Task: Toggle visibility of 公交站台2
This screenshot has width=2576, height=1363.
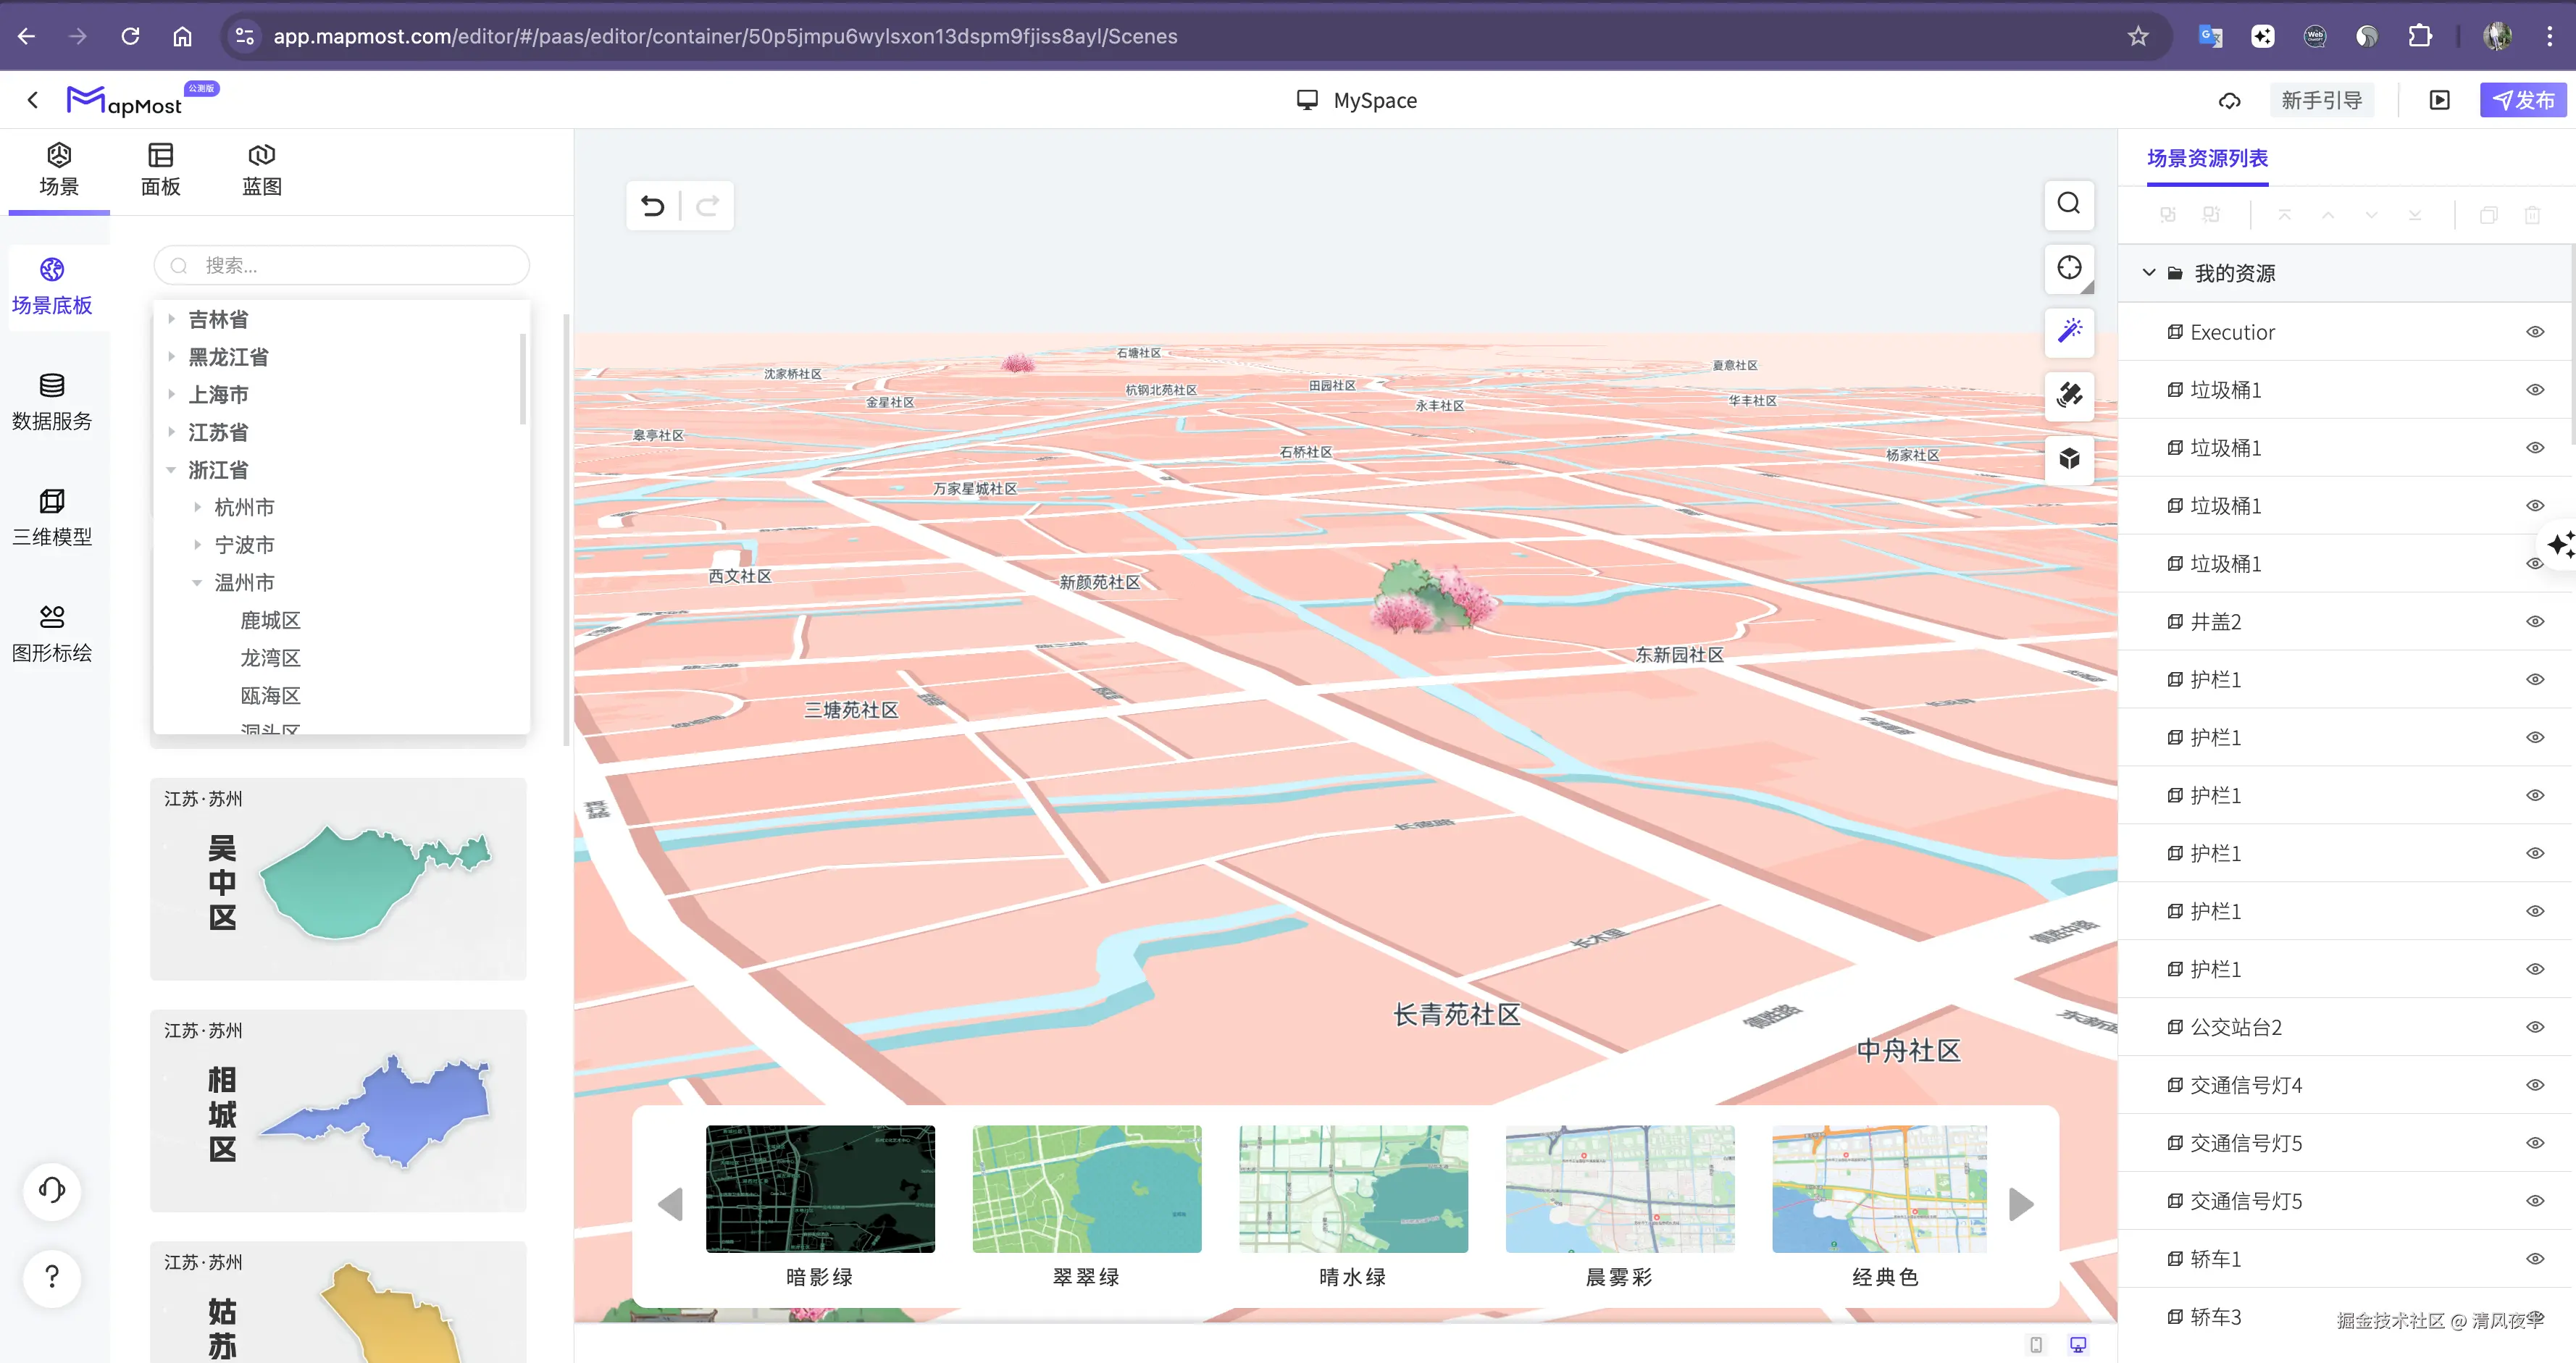Action: (x=2534, y=1027)
